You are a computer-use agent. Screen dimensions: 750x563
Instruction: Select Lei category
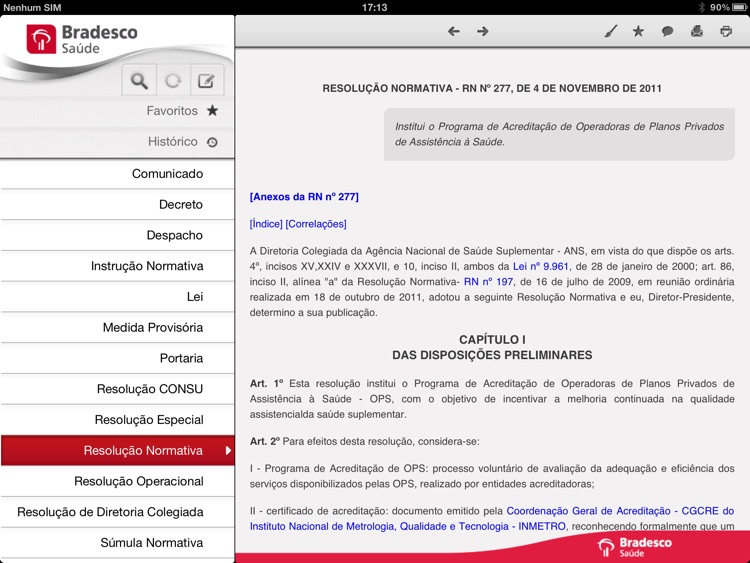point(117,297)
